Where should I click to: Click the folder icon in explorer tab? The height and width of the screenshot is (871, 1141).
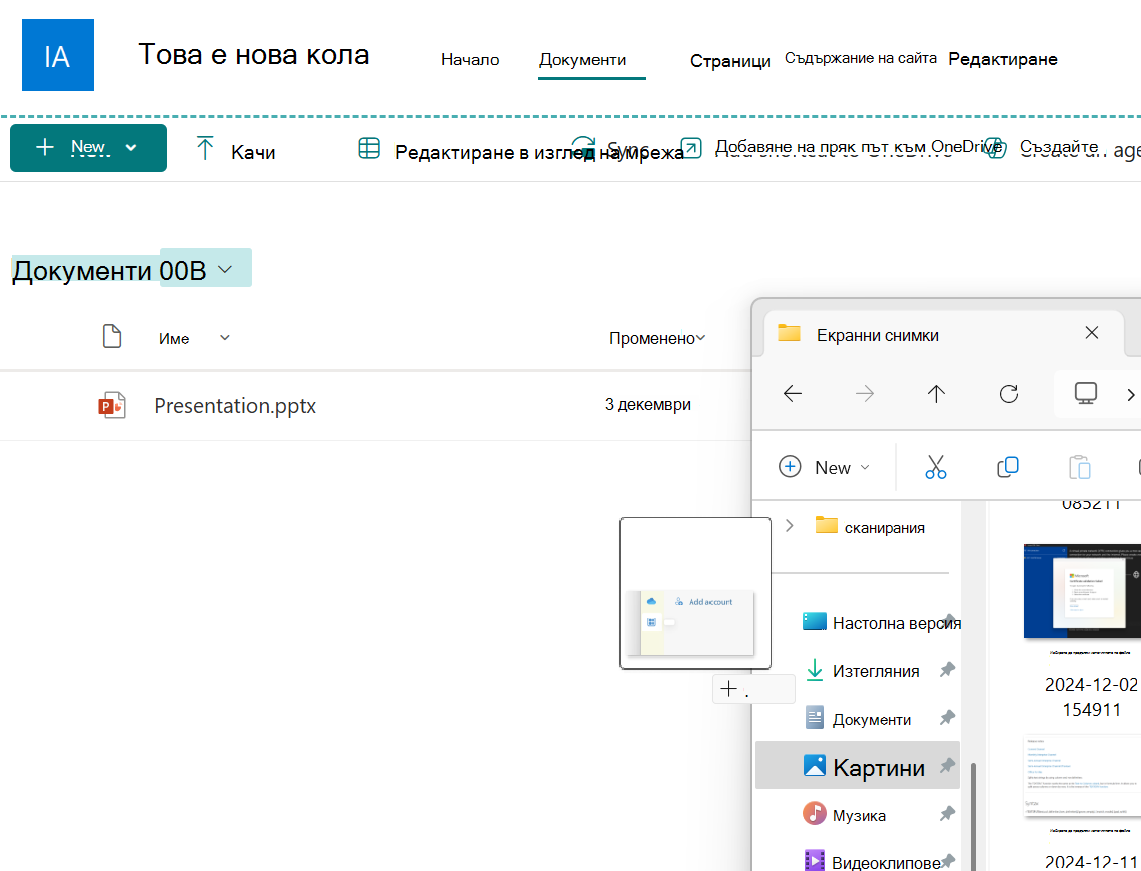click(x=790, y=334)
